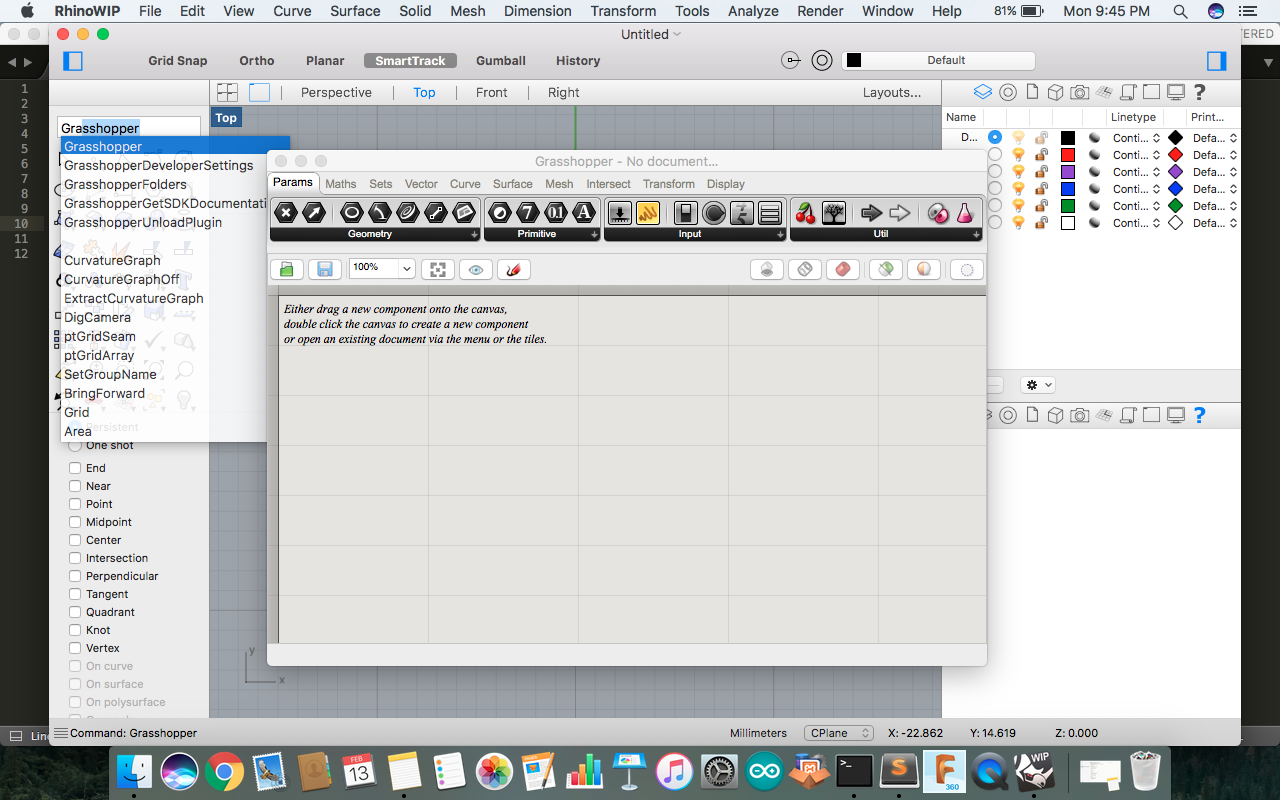1280x800 pixels.
Task: Open the Perspective viewport tab
Action: pos(336,92)
